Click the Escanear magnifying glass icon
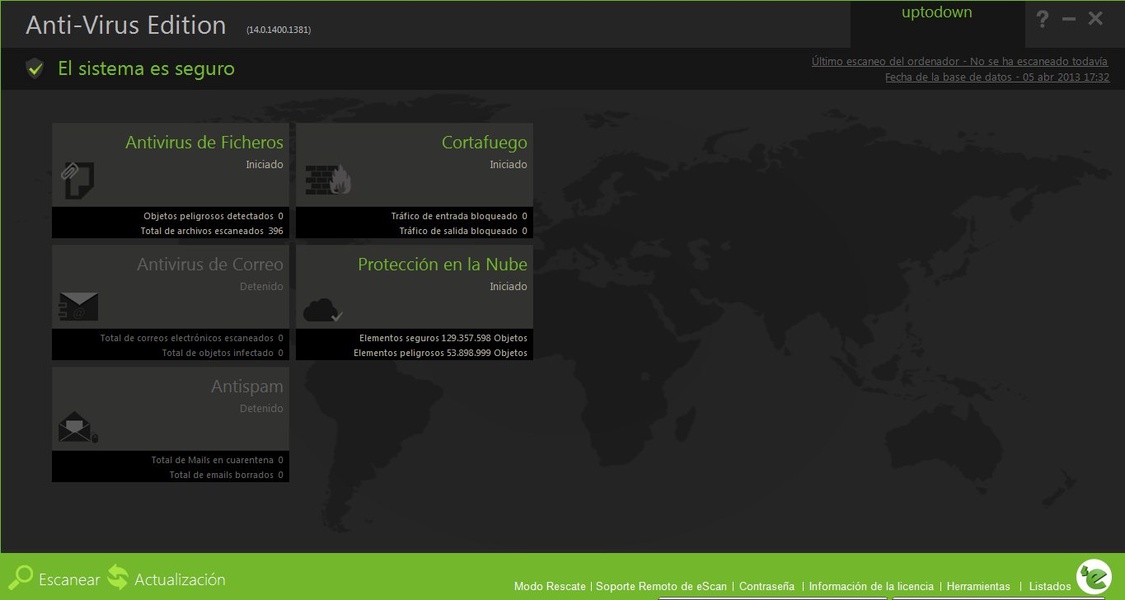This screenshot has height=600, width=1125. [21, 578]
